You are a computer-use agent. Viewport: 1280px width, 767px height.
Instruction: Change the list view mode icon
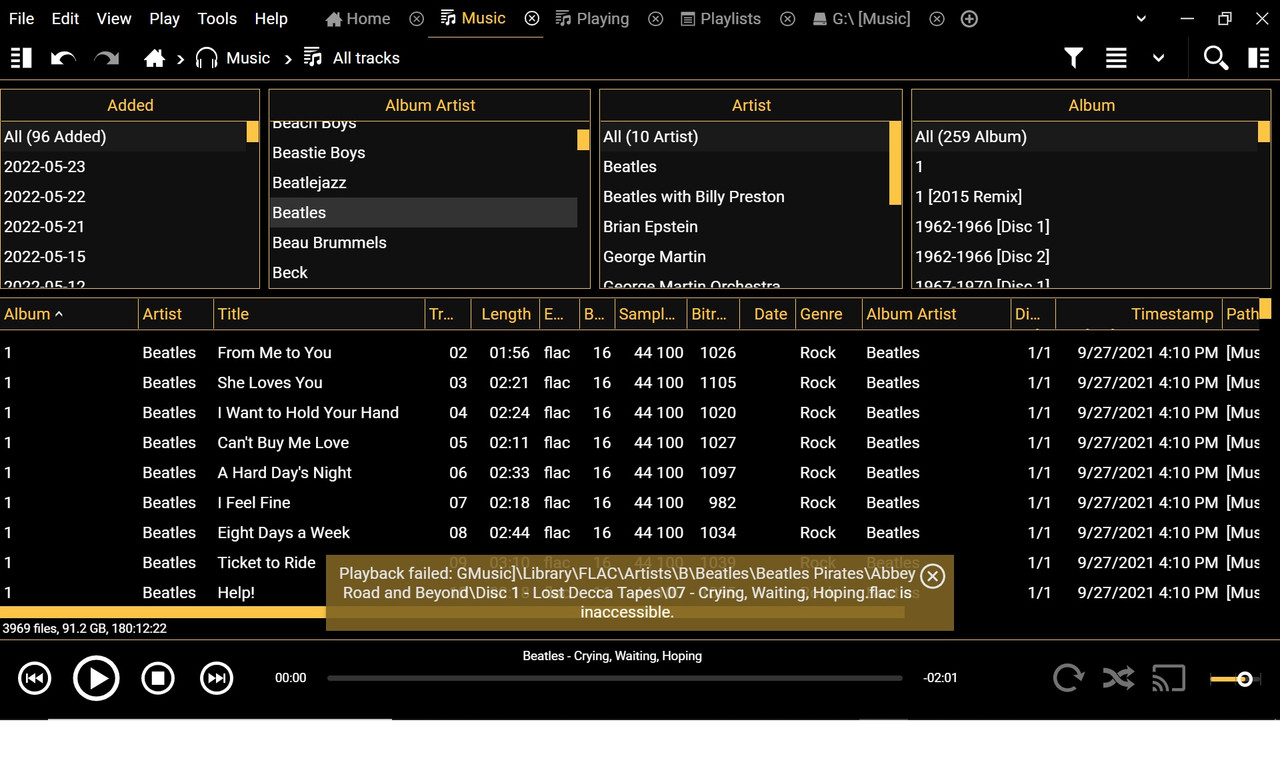tap(1116, 58)
